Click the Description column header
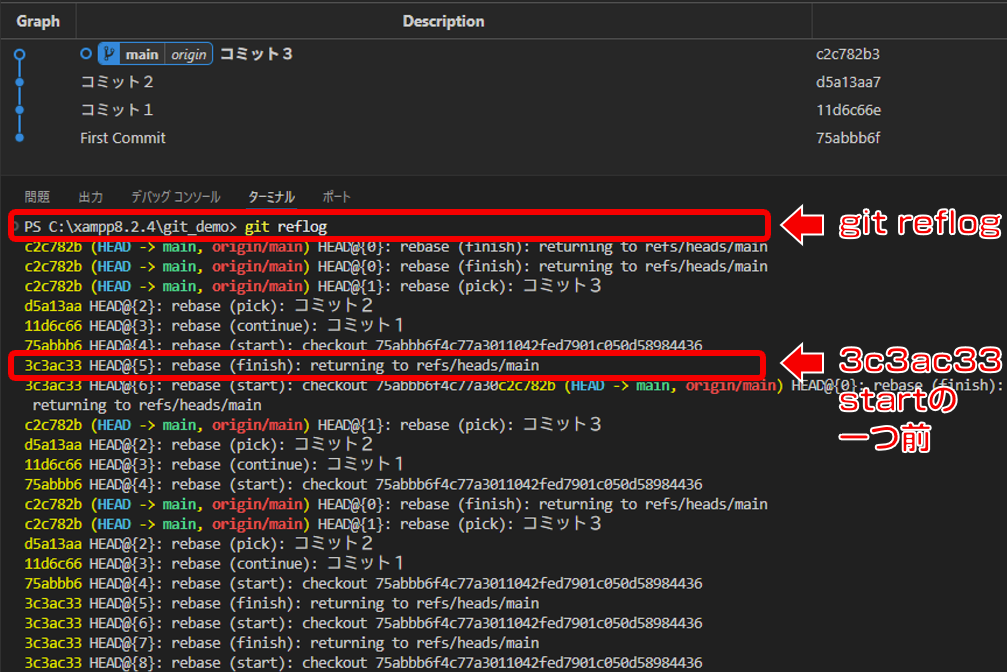 [x=443, y=21]
